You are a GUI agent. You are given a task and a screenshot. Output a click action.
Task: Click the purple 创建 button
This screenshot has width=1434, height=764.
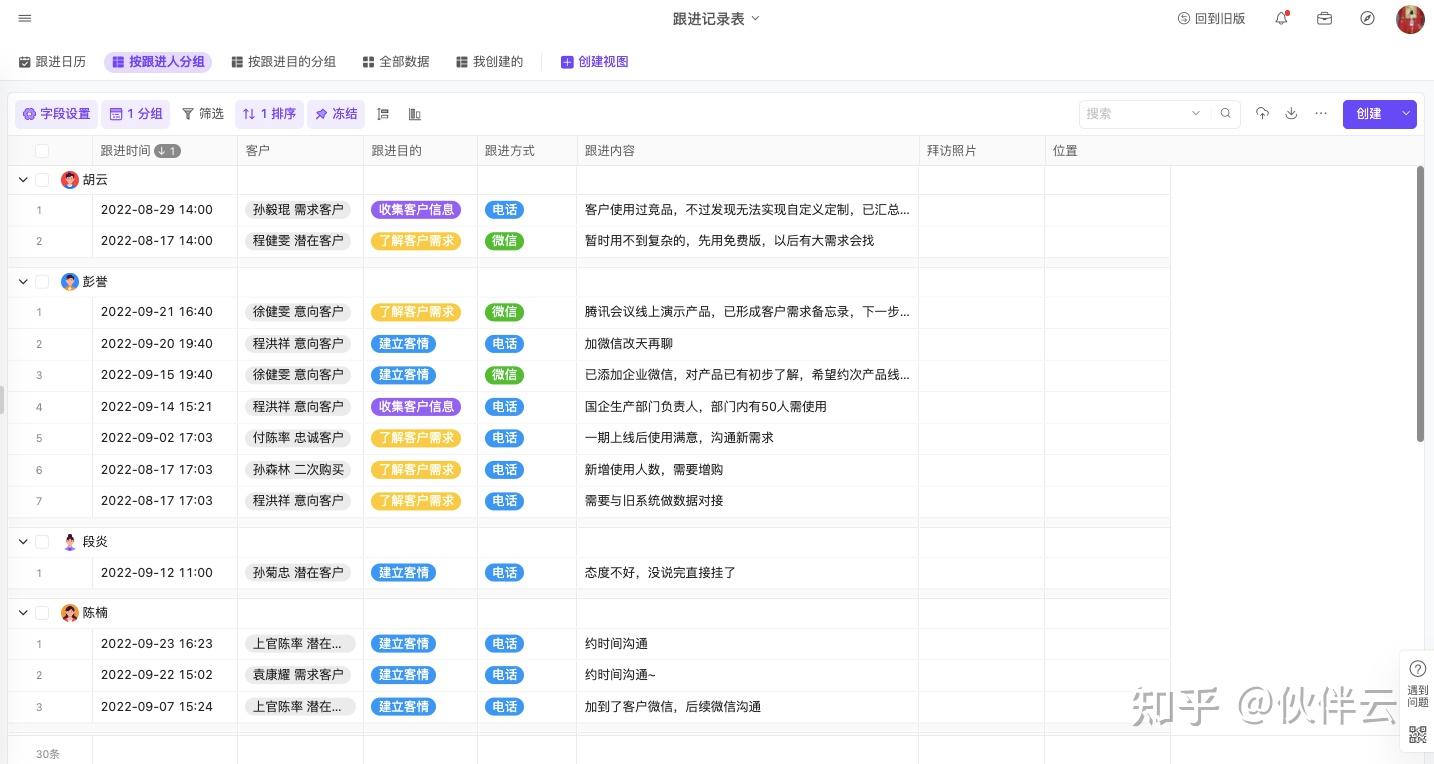tap(1369, 114)
